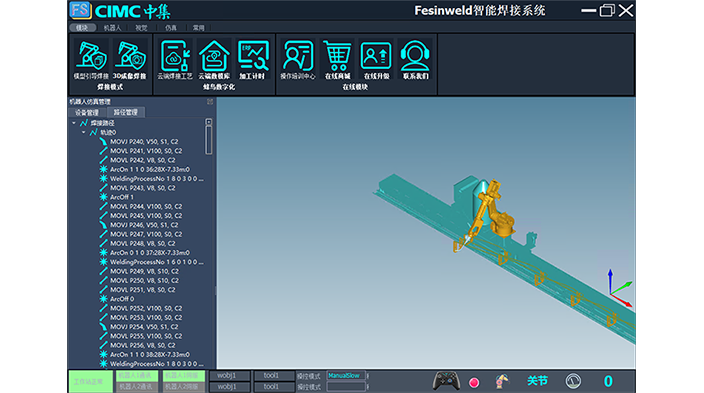The width and height of the screenshot is (704, 393).
Task: Select MOVL P243, V8, S0, C2 row
Action: coord(143,188)
